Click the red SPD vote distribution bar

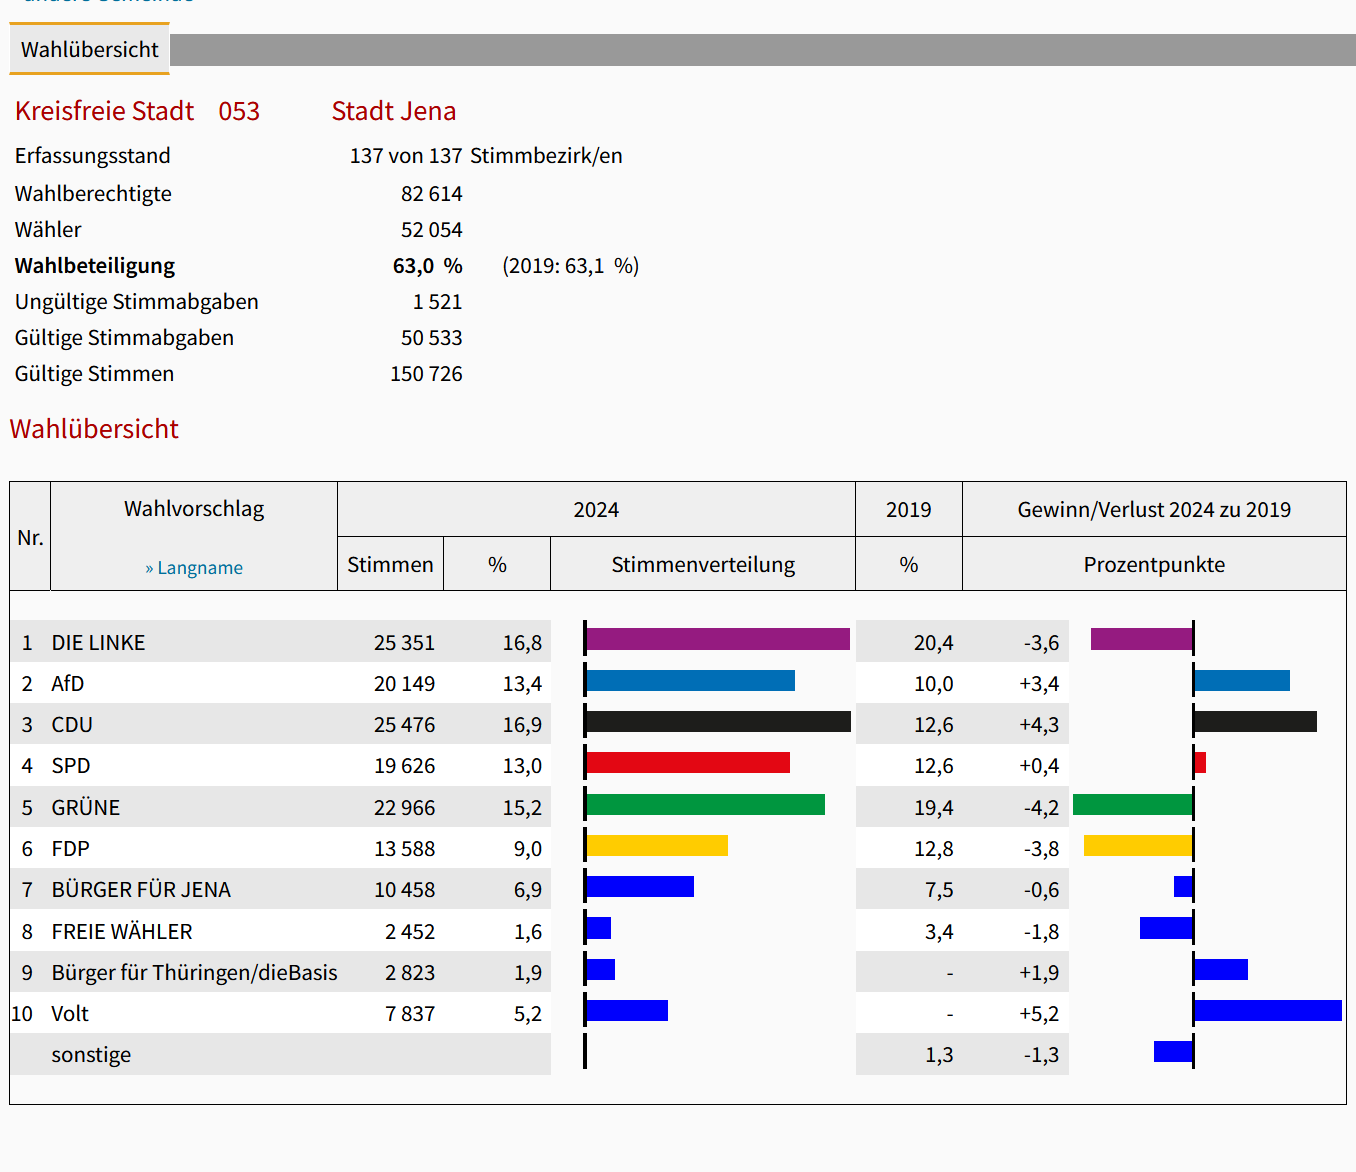click(688, 763)
